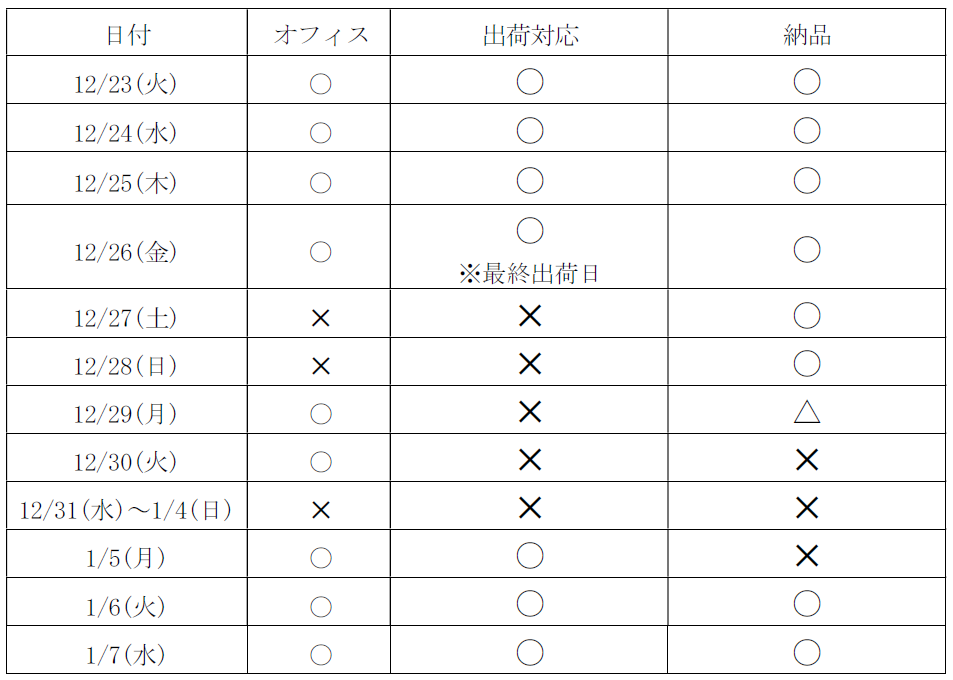This screenshot has width=953, height=680.
Task: Click the 出荷対応 circle for 1/5(月)
Action: tap(529, 556)
